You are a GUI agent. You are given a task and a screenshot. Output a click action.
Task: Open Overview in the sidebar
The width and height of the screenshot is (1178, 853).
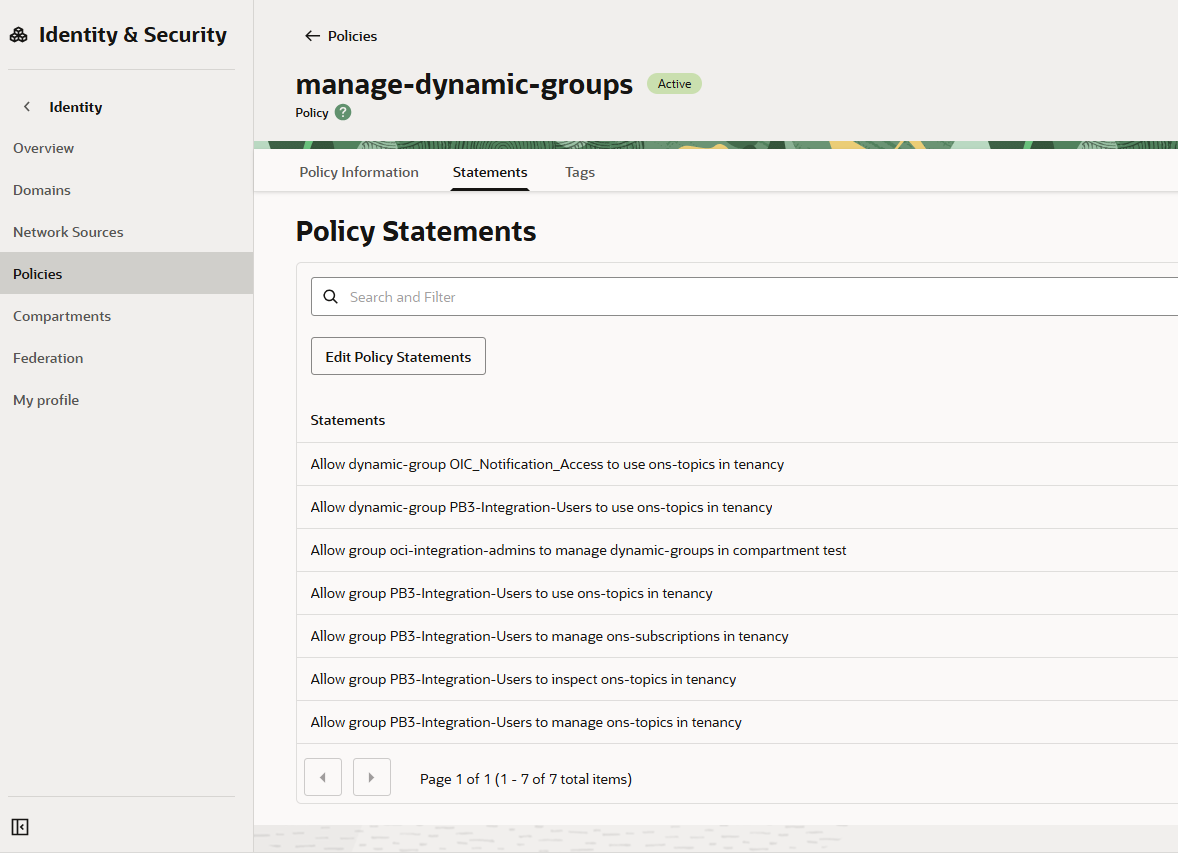[44, 148]
